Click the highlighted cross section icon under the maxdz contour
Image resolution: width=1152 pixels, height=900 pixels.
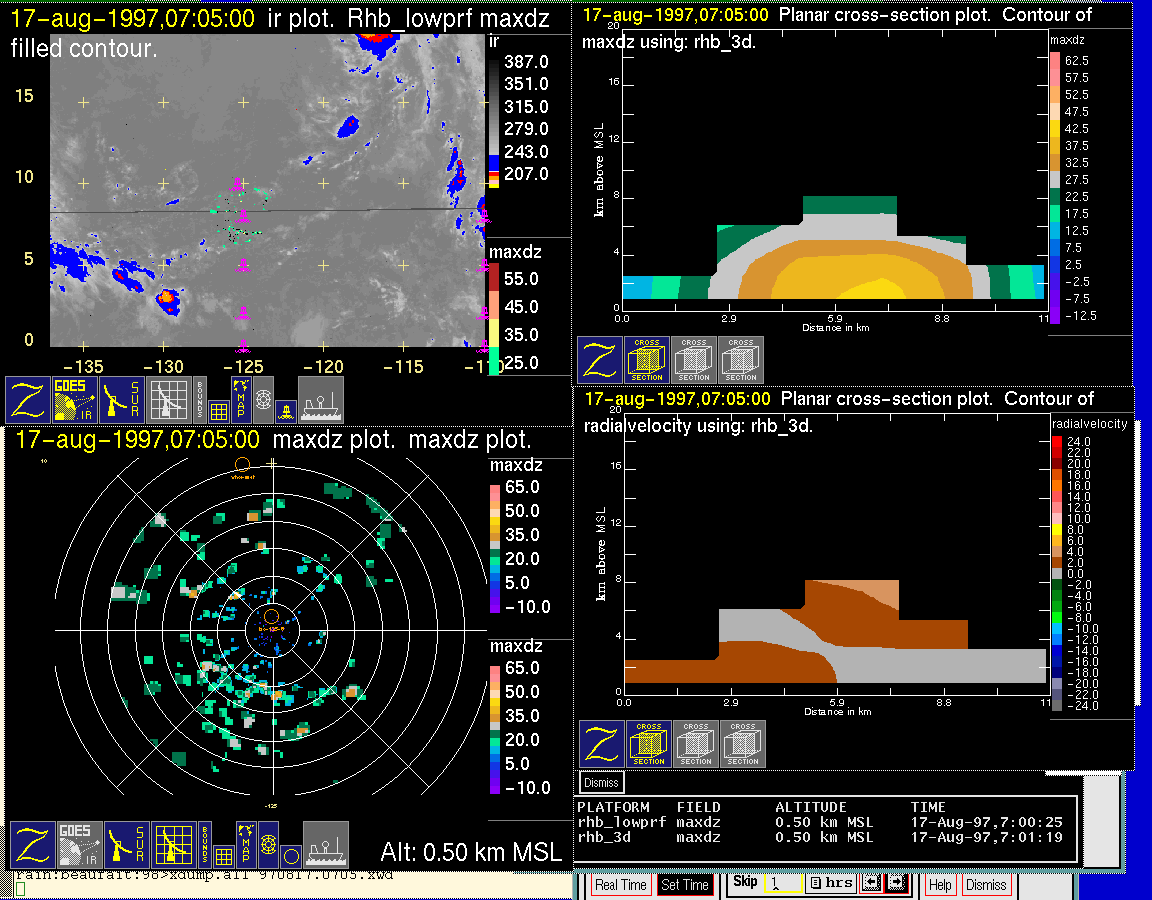(x=647, y=360)
